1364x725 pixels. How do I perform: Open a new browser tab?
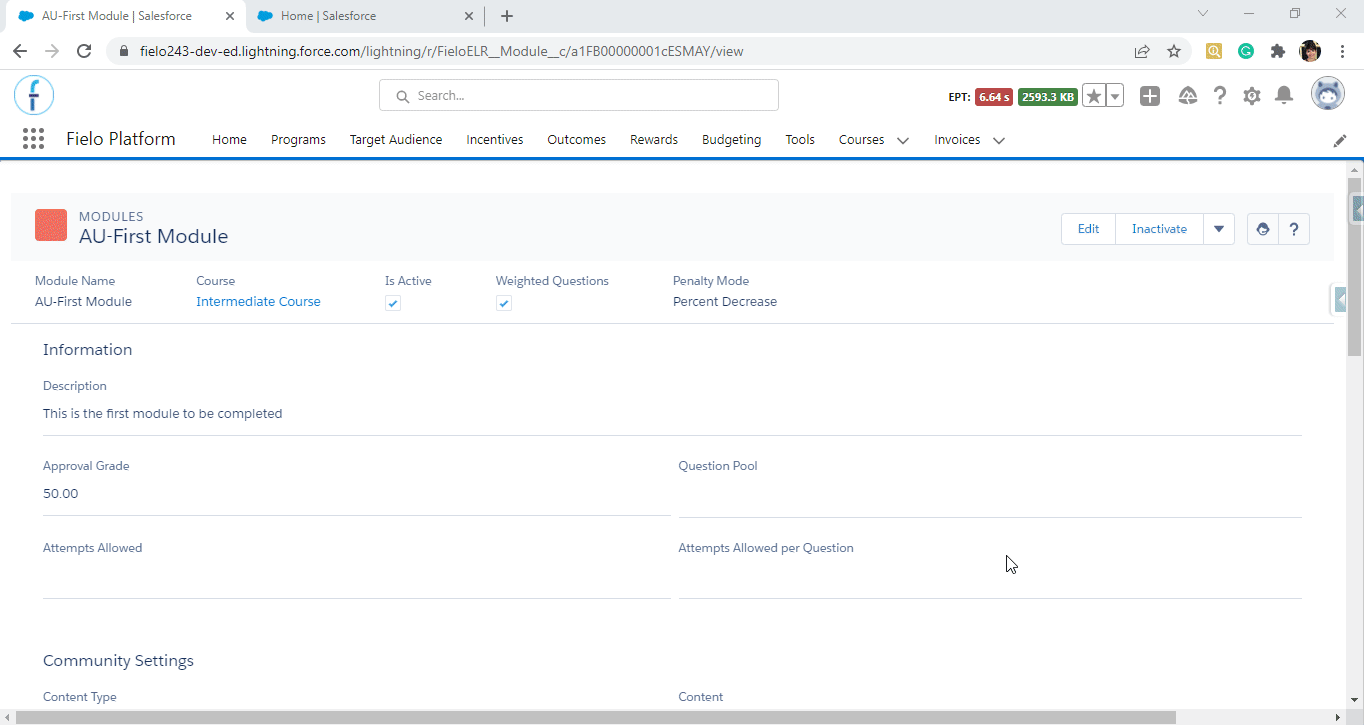coord(507,16)
